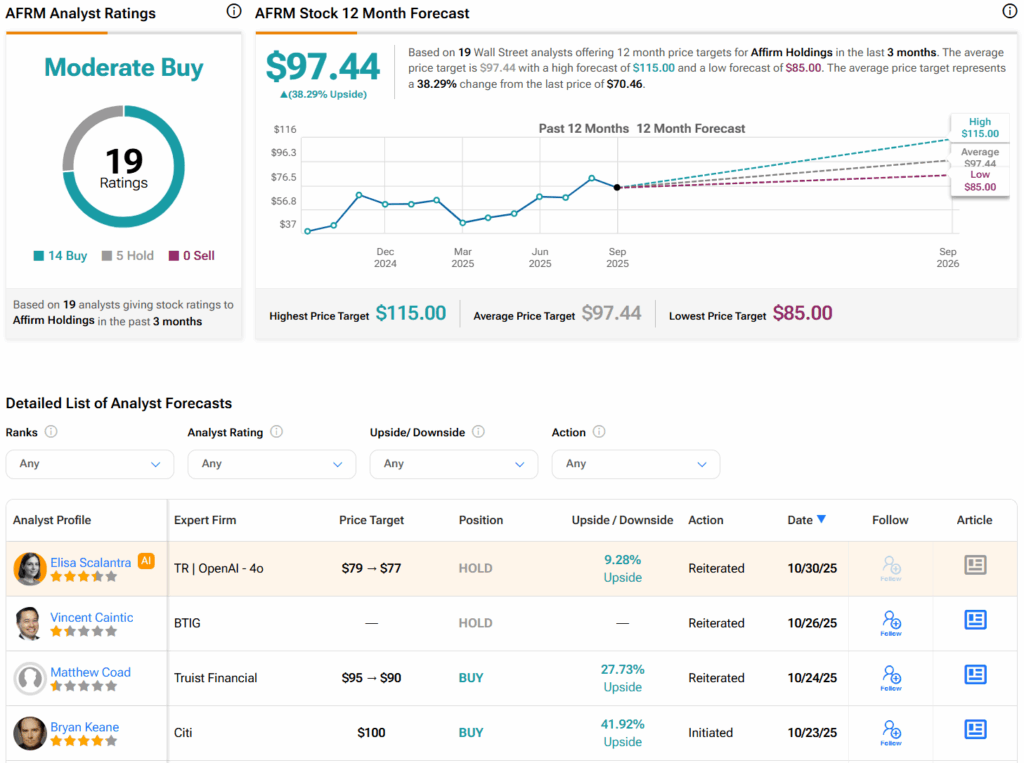Open Matthew Coad's profile link
The height and width of the screenshot is (763, 1024).
pos(90,672)
